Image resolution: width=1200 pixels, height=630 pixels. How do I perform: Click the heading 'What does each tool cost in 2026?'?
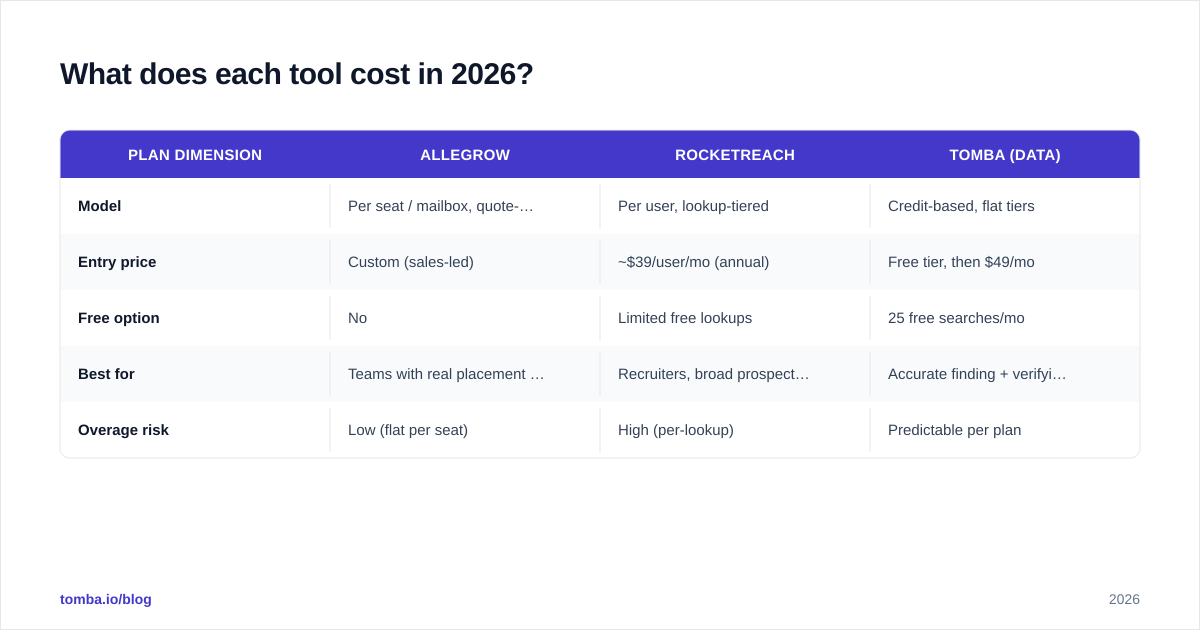click(297, 74)
